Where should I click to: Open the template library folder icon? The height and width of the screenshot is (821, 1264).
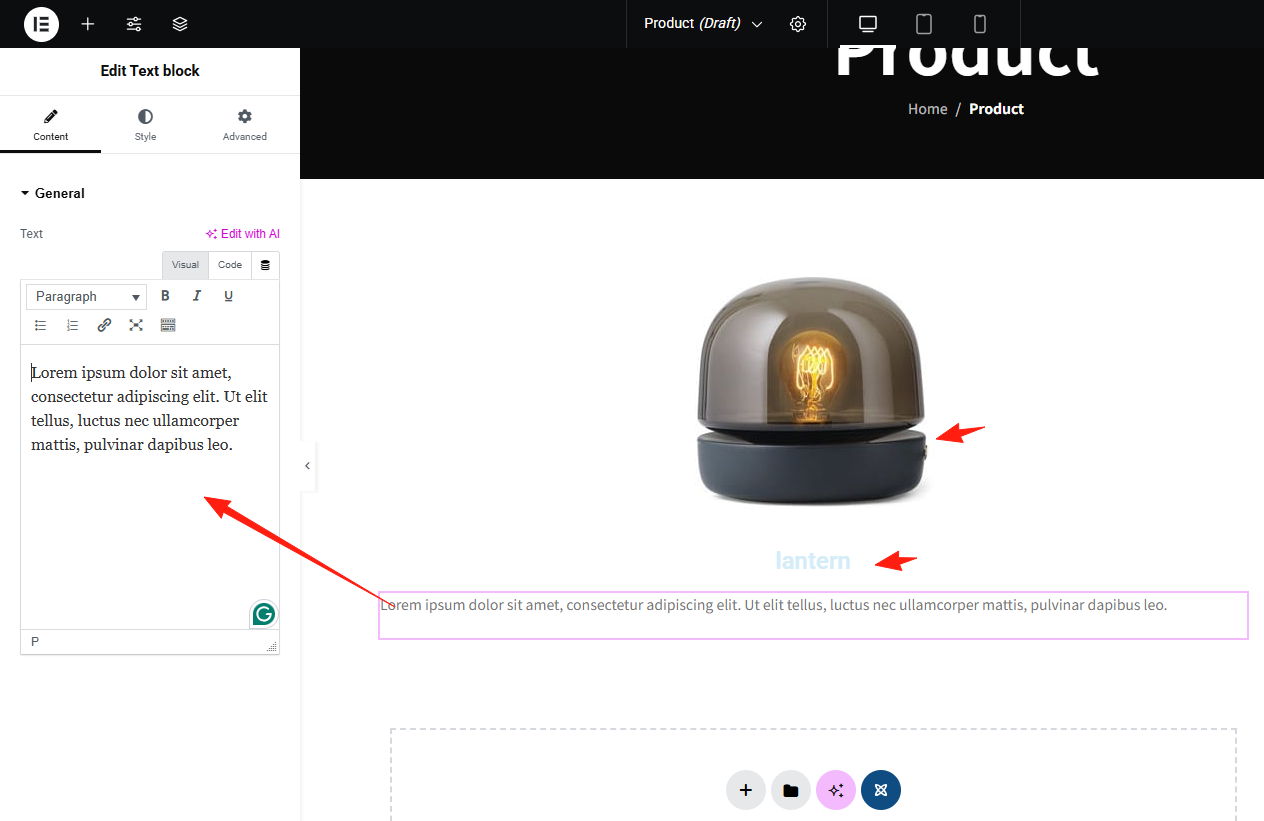(791, 790)
